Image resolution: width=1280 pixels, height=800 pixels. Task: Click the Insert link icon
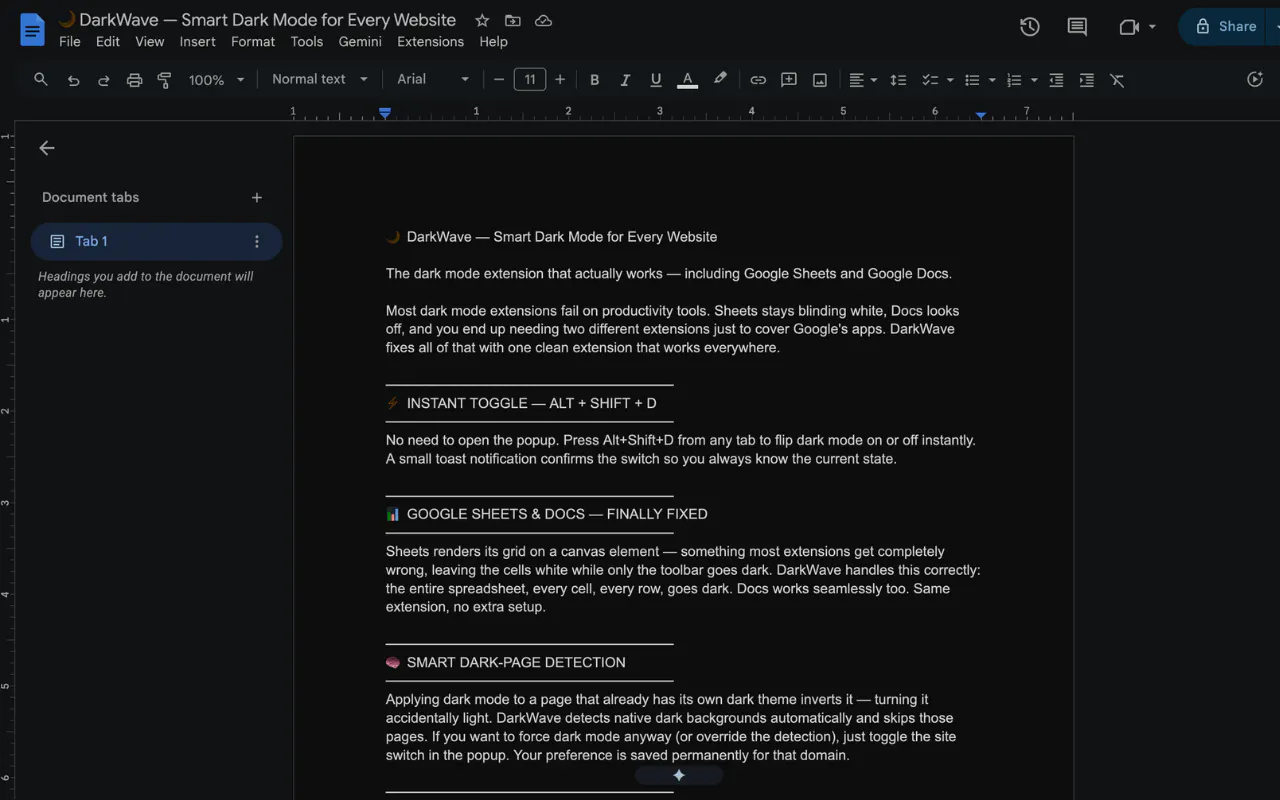pos(758,80)
